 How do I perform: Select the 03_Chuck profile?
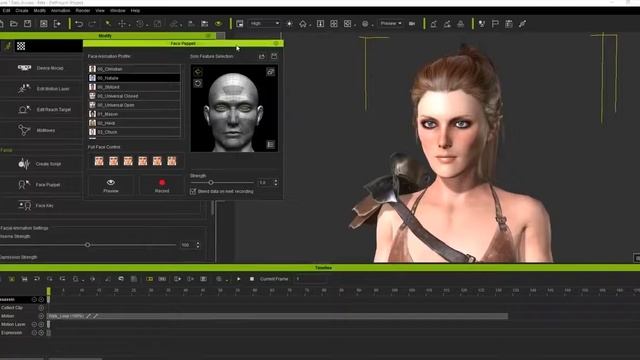coord(134,132)
